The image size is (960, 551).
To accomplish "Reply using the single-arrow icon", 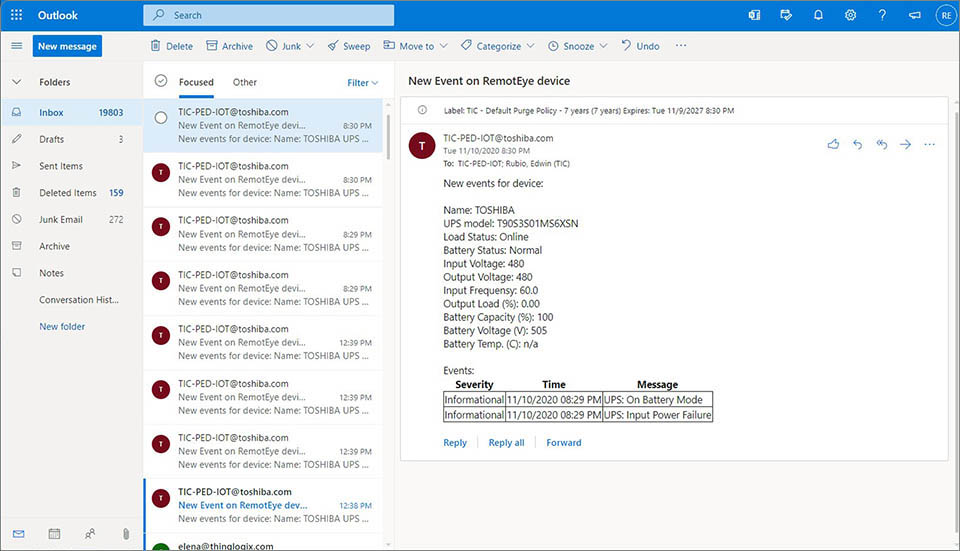I will tap(857, 144).
